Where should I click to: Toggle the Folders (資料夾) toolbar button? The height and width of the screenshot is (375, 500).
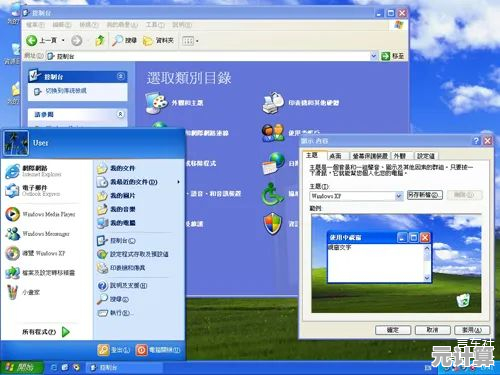coord(158,41)
